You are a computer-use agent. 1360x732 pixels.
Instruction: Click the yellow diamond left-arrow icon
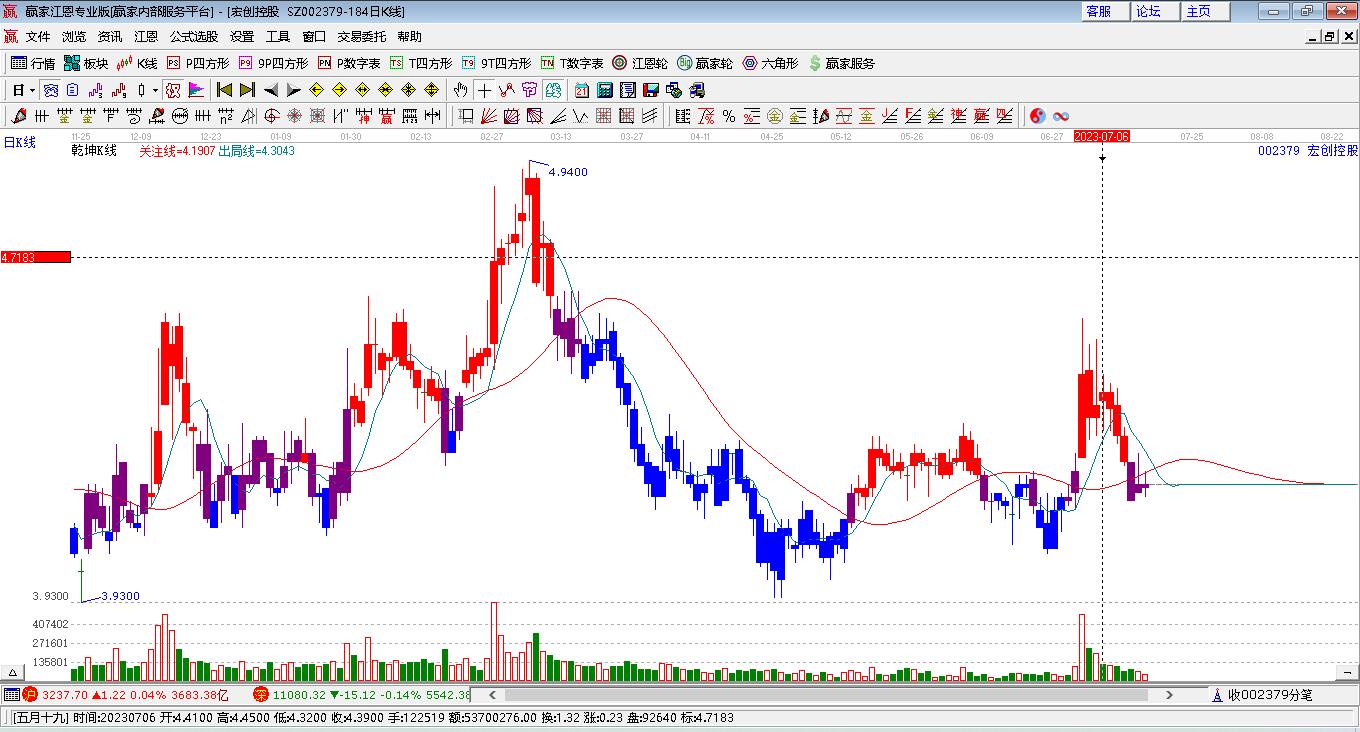316,90
